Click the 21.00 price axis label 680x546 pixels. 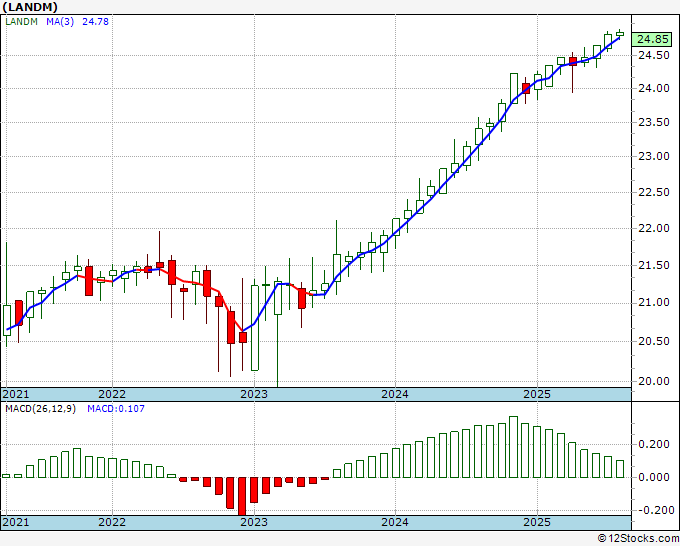(x=654, y=302)
